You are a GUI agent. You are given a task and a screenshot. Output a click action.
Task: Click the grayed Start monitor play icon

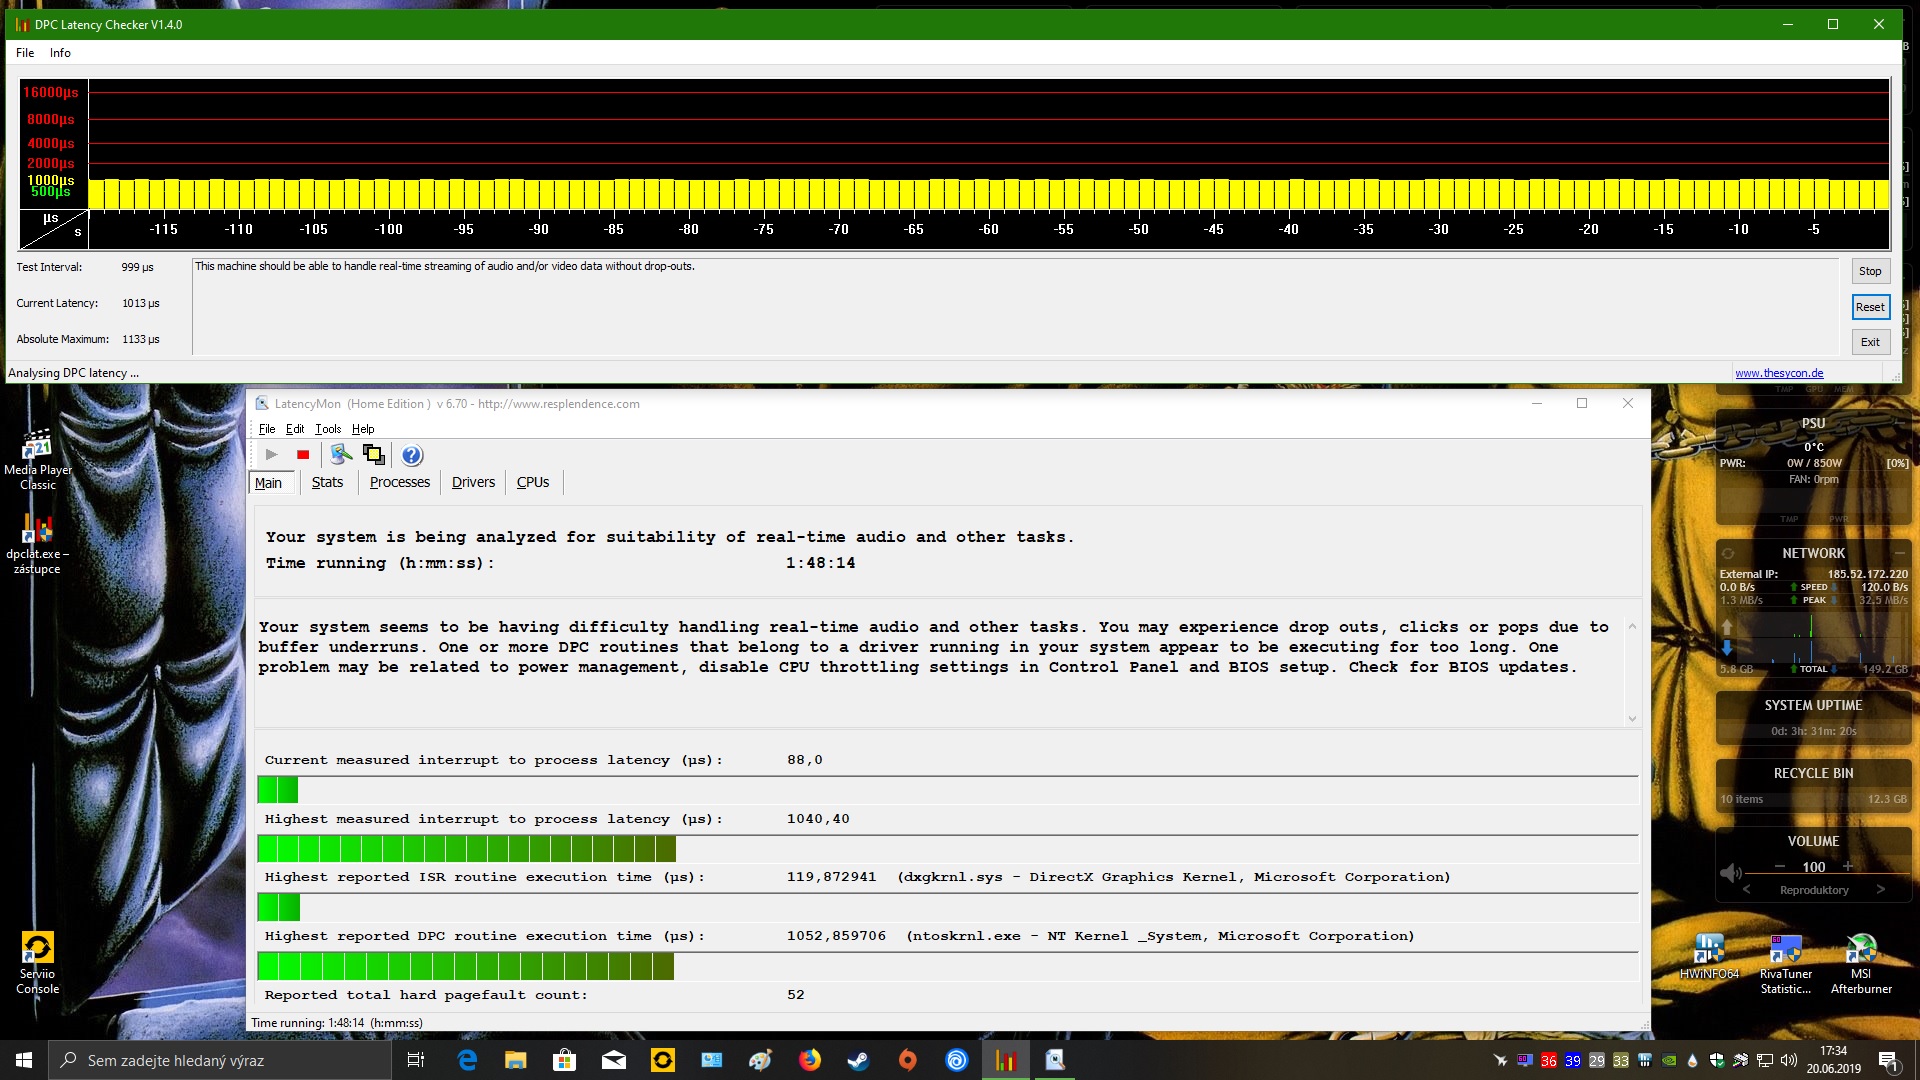coord(271,455)
